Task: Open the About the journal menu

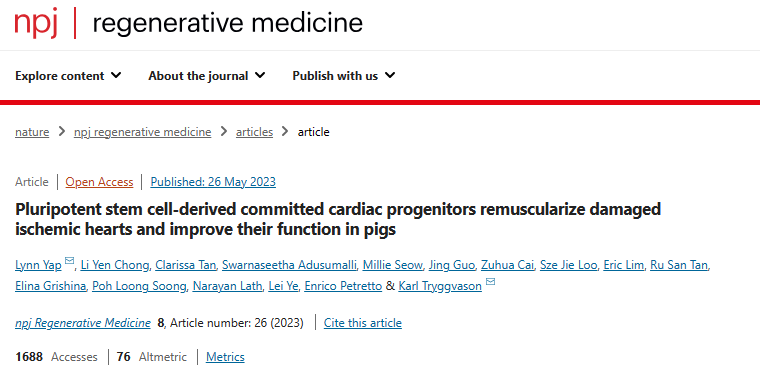Action: pyautogui.click(x=206, y=76)
